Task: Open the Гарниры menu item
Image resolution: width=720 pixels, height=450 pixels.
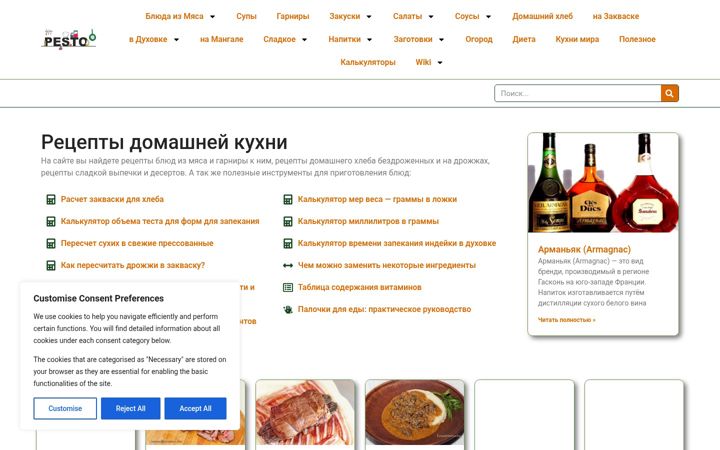Action: pyautogui.click(x=293, y=16)
